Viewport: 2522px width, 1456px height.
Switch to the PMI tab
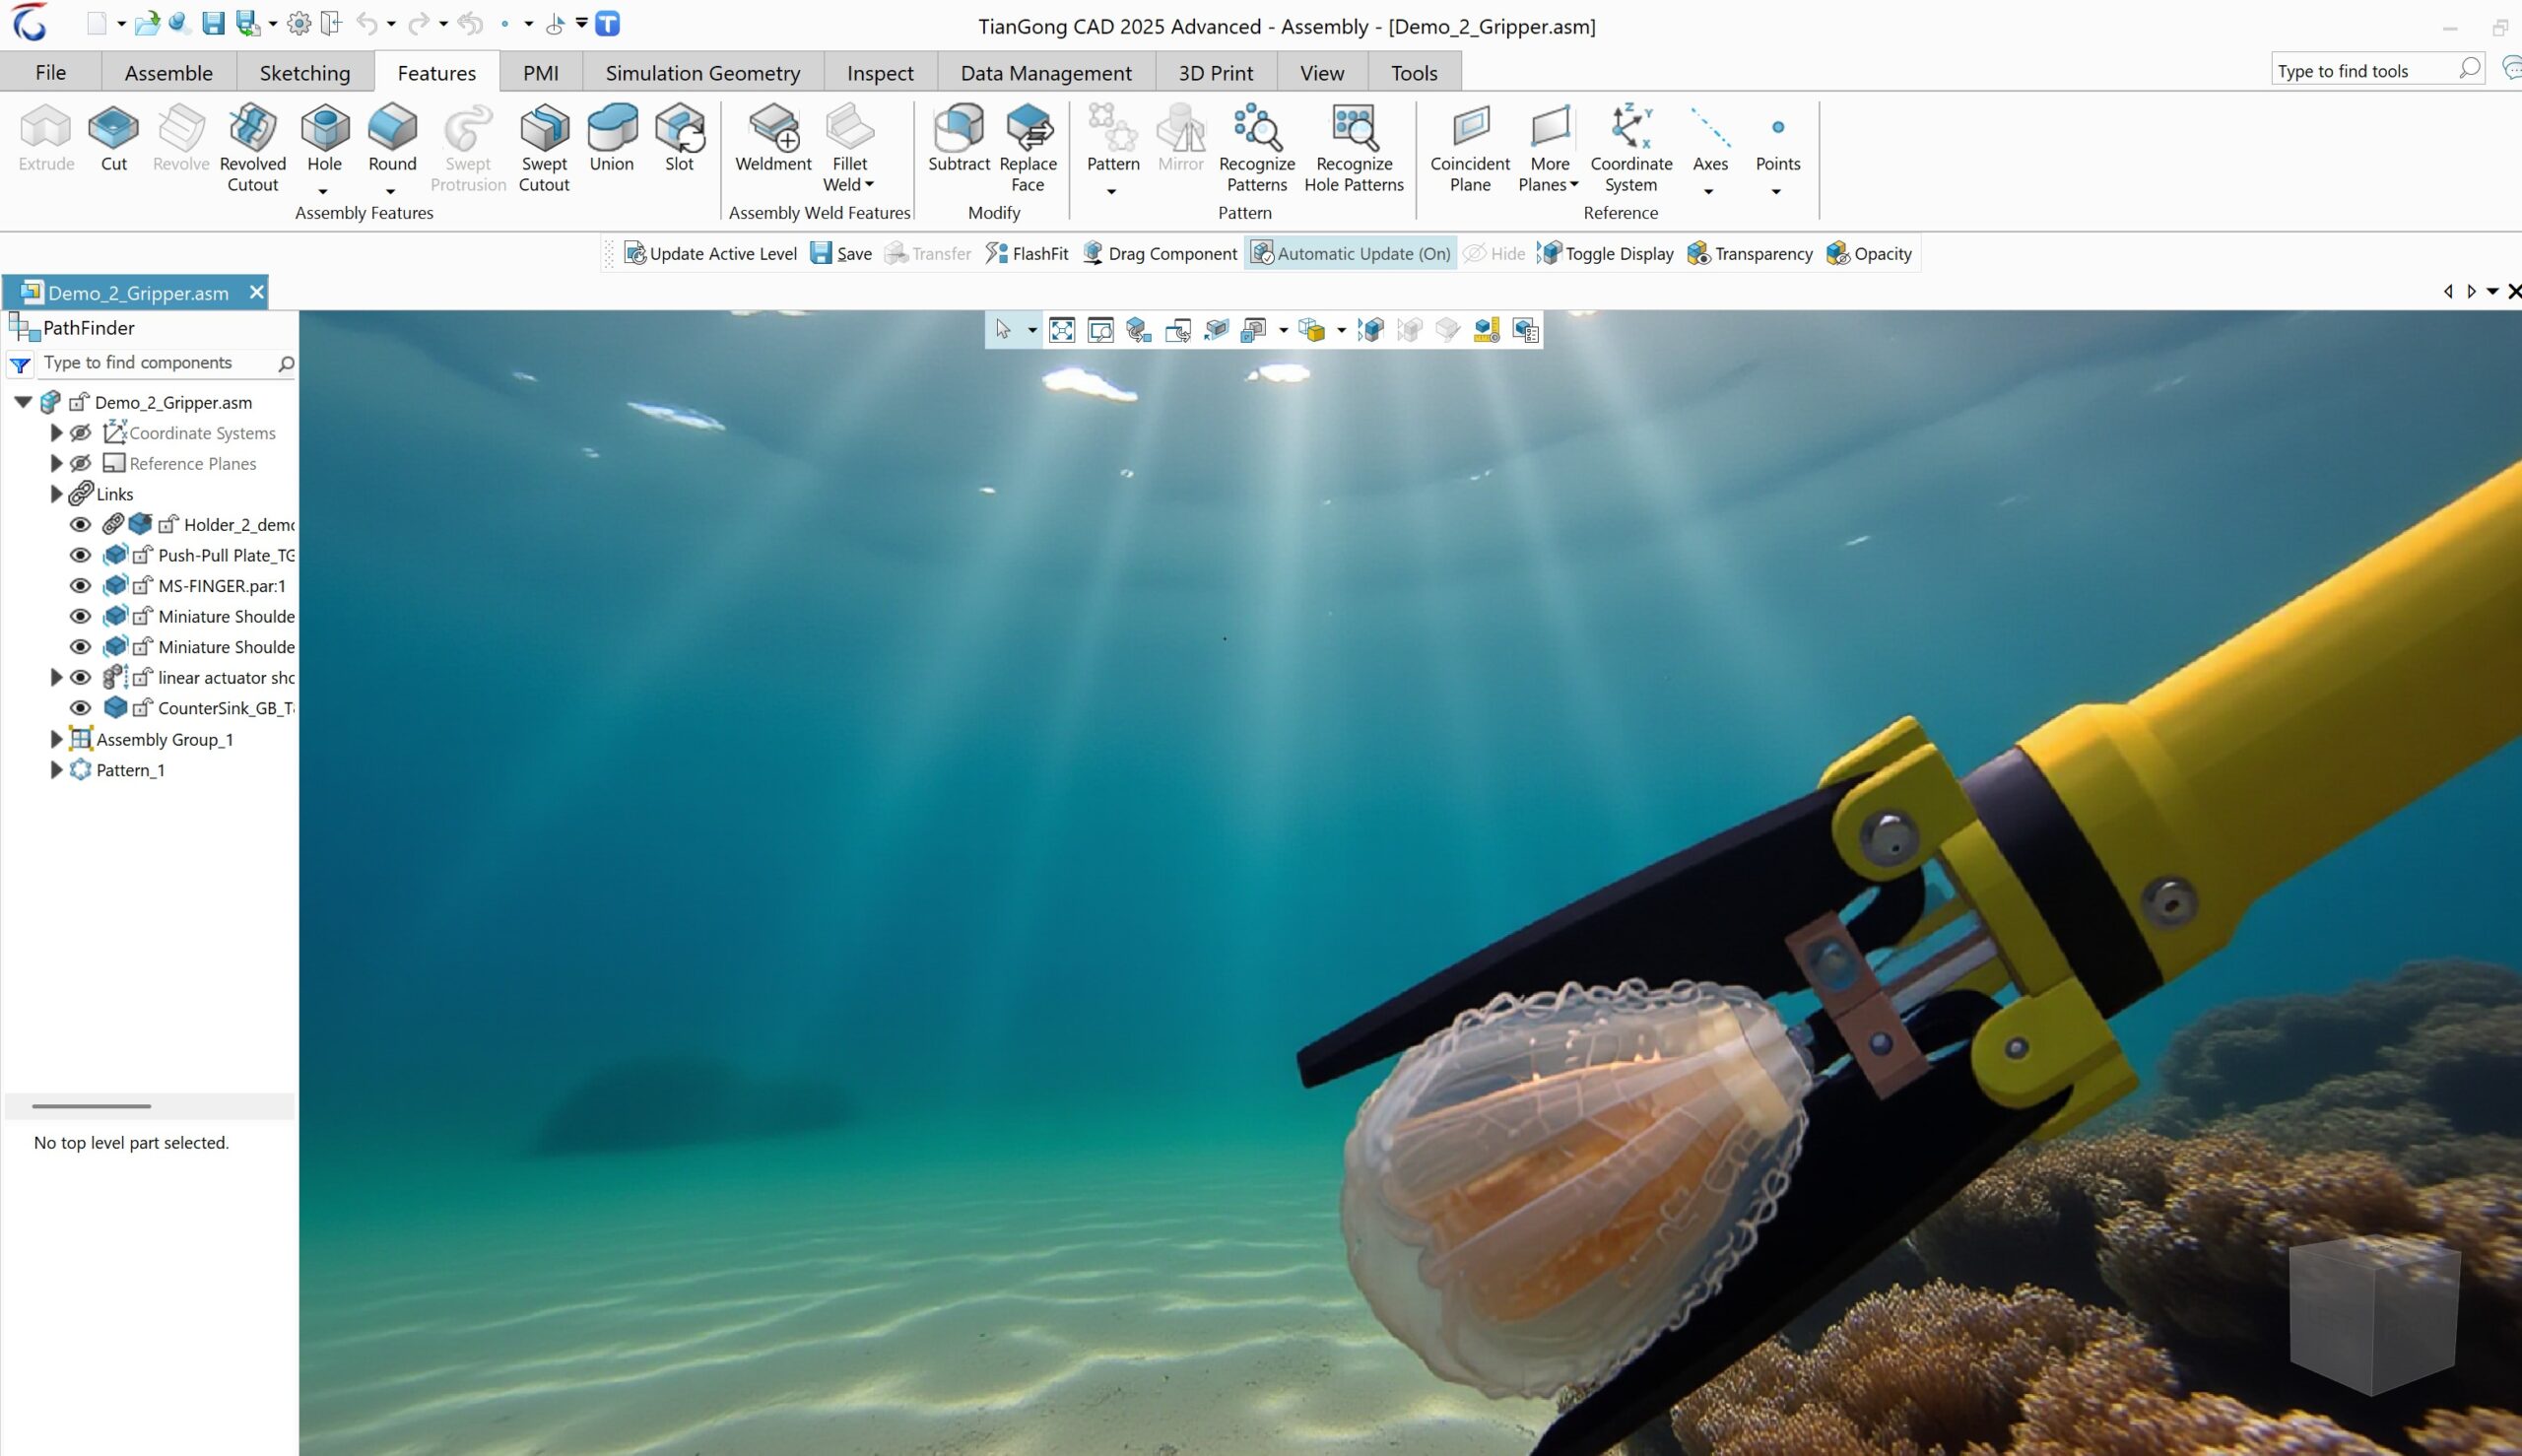(x=541, y=72)
